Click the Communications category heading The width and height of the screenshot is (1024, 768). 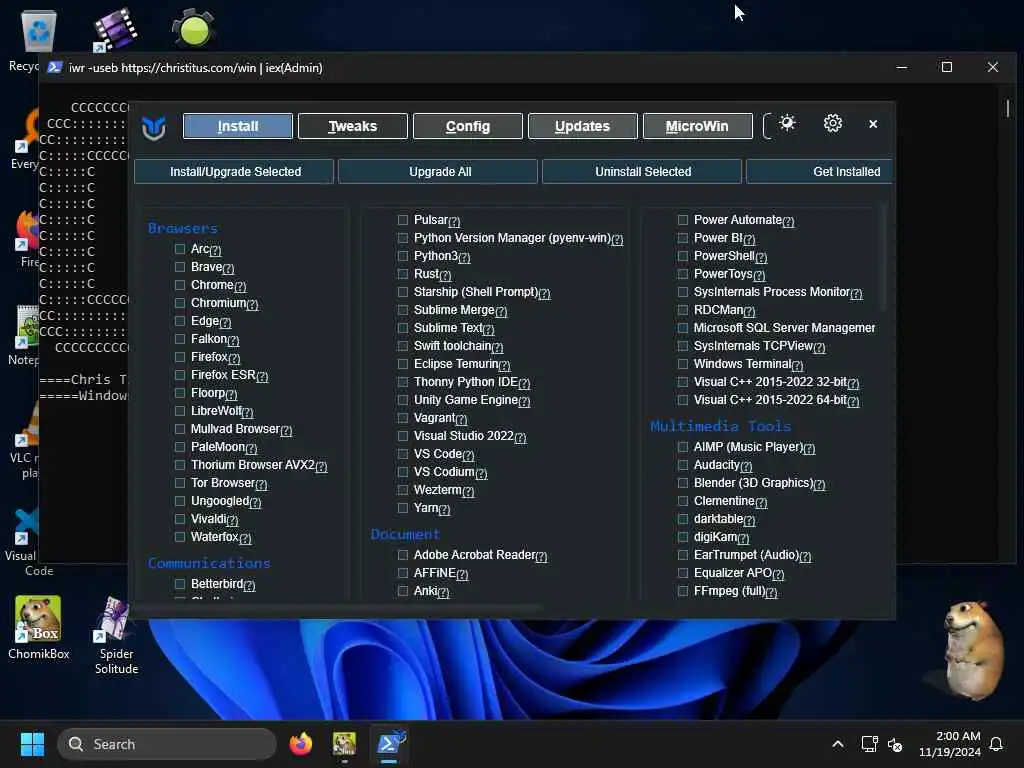pyautogui.click(x=209, y=563)
